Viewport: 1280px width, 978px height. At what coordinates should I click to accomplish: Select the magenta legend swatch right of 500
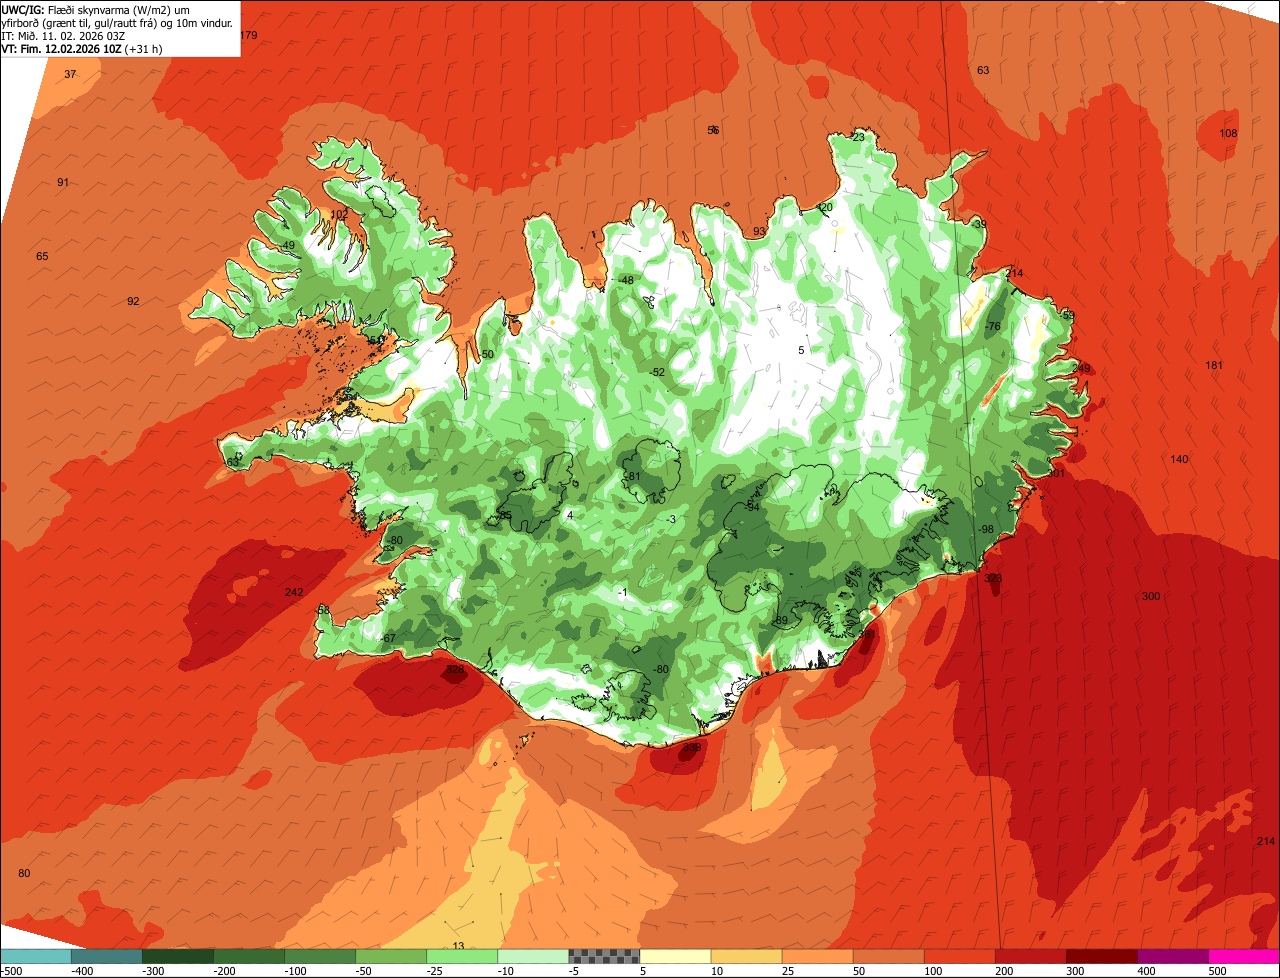tap(1245, 956)
